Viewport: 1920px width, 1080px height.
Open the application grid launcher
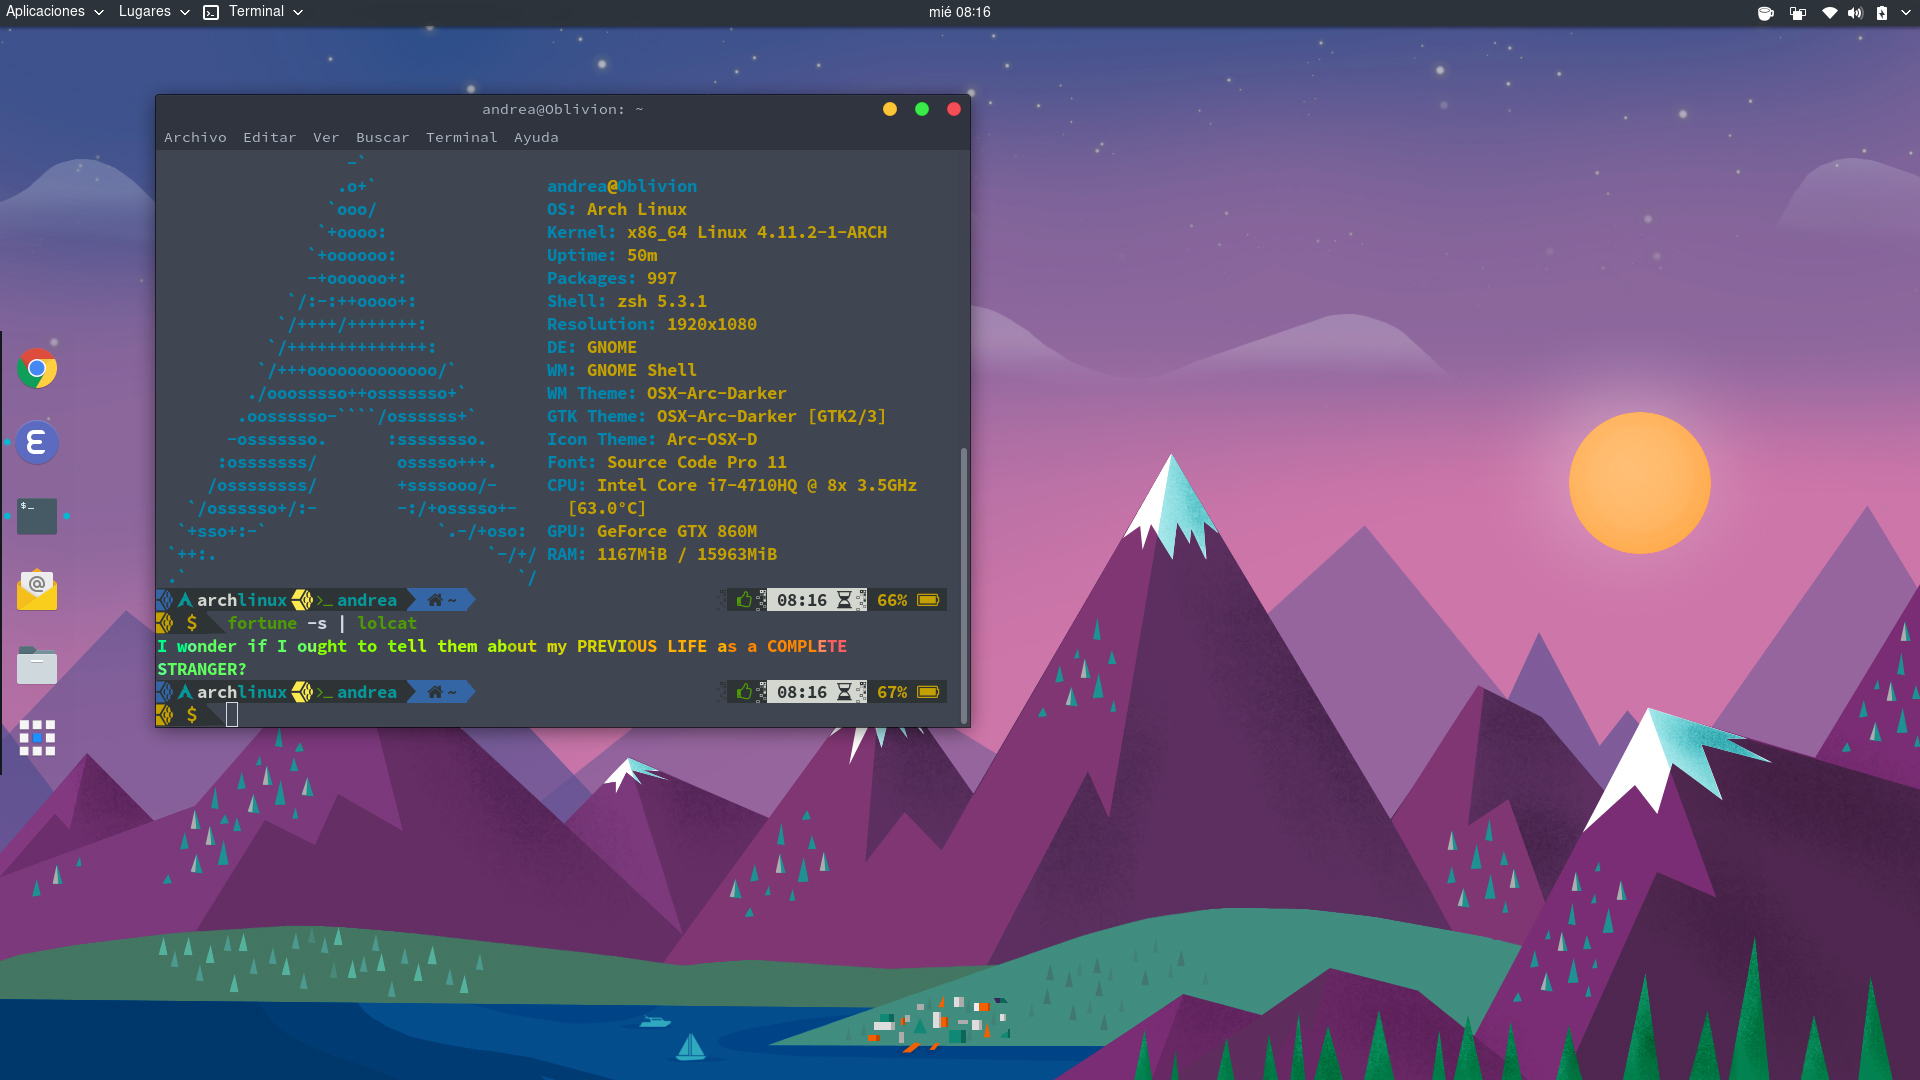point(36,738)
